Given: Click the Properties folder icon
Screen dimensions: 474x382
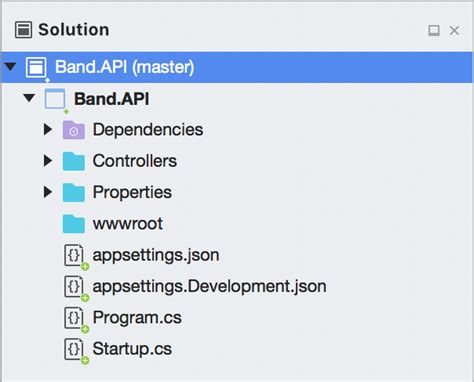Looking at the screenshot, I should (x=73, y=192).
